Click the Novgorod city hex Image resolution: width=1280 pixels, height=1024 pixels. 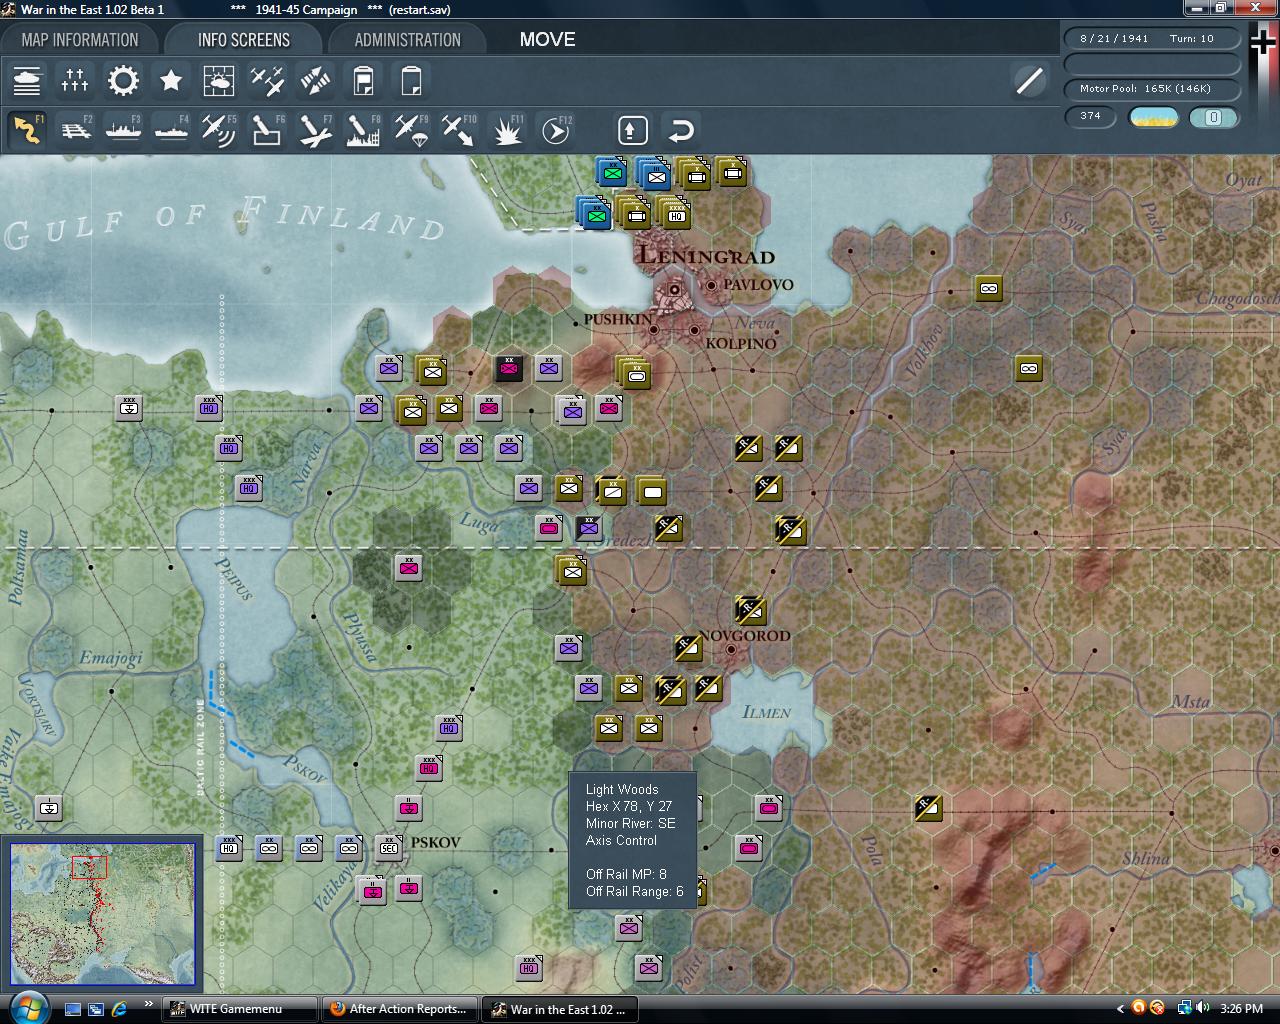click(x=731, y=649)
